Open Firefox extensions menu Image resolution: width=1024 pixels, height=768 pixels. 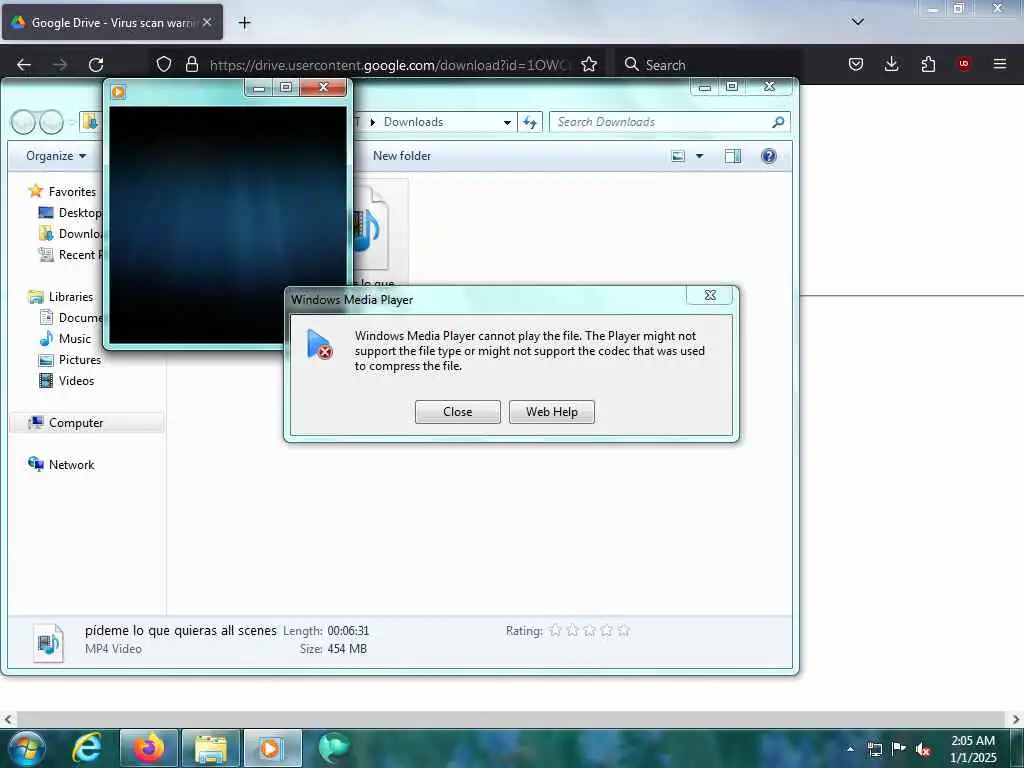tap(928, 64)
